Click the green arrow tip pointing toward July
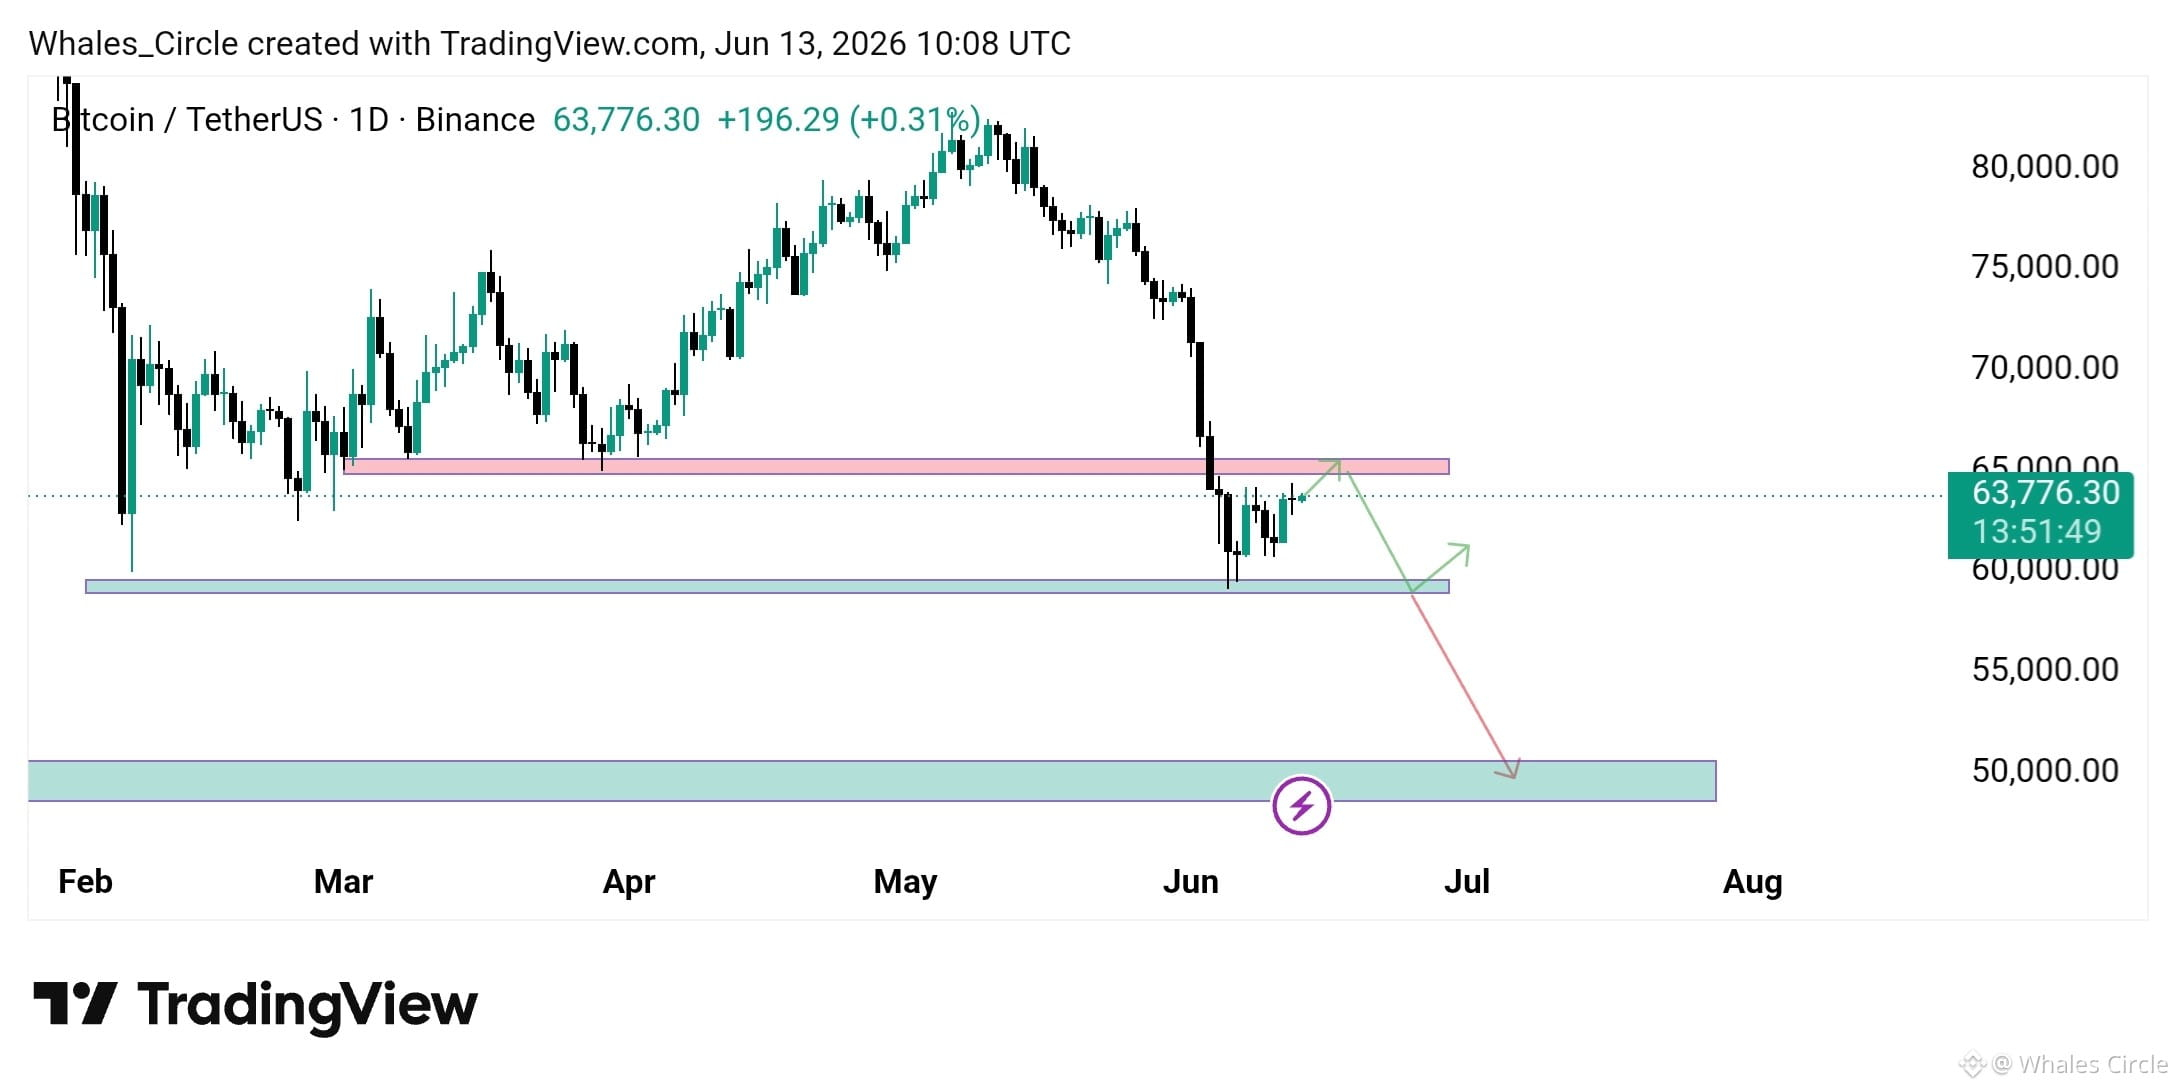This screenshot has height=1089, width=2176. pyautogui.click(x=1460, y=552)
